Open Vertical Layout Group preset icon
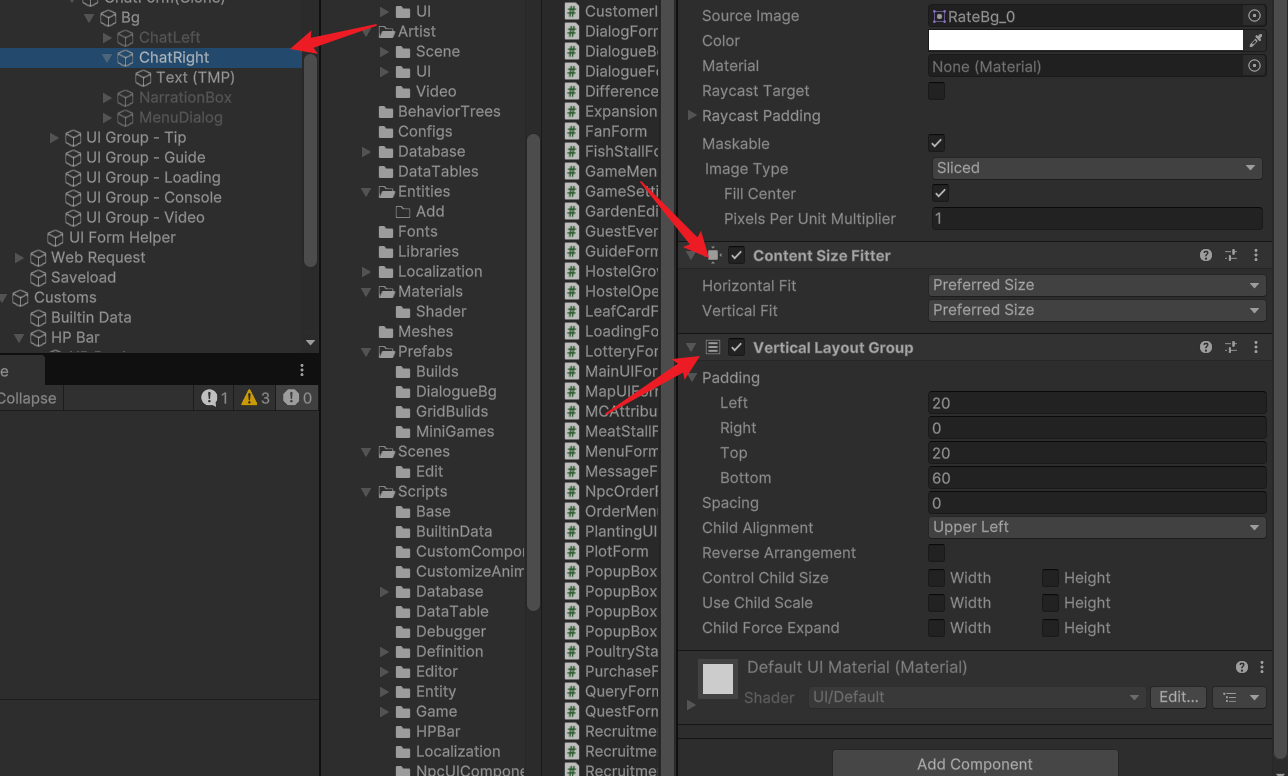 point(1231,348)
